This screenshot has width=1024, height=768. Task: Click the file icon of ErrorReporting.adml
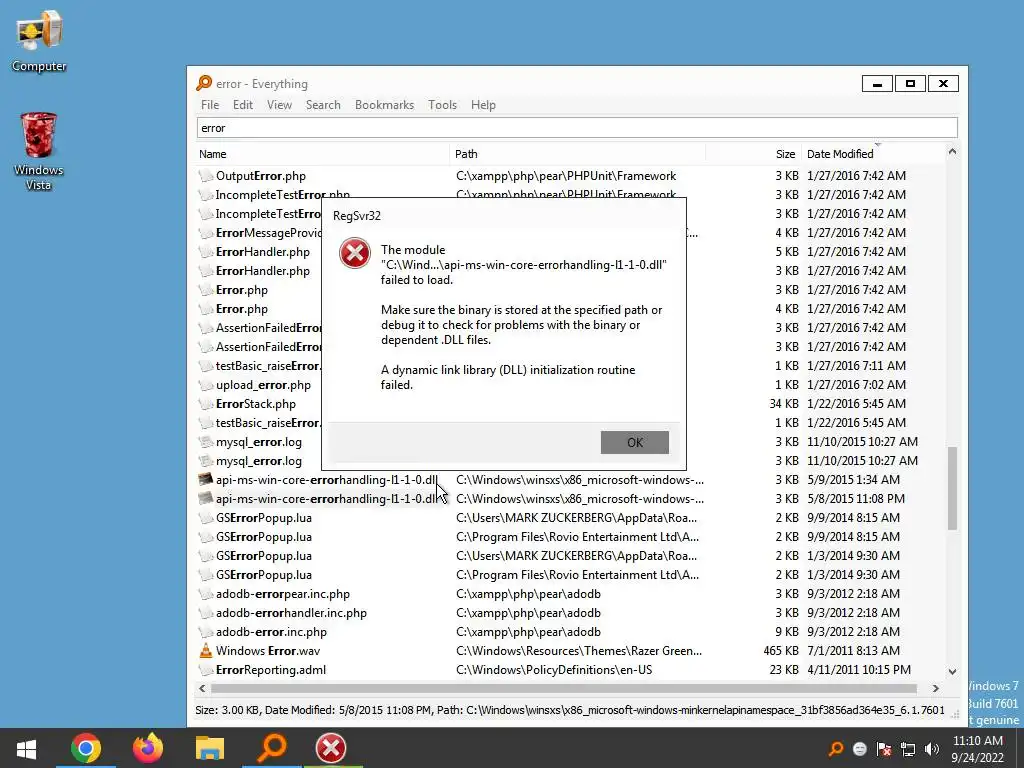tap(206, 669)
